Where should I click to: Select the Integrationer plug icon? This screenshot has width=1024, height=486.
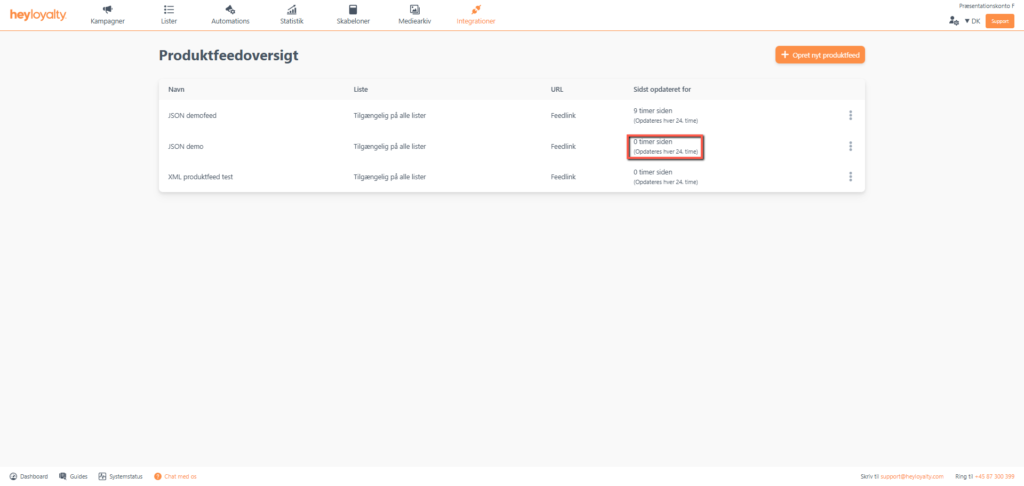click(x=475, y=10)
